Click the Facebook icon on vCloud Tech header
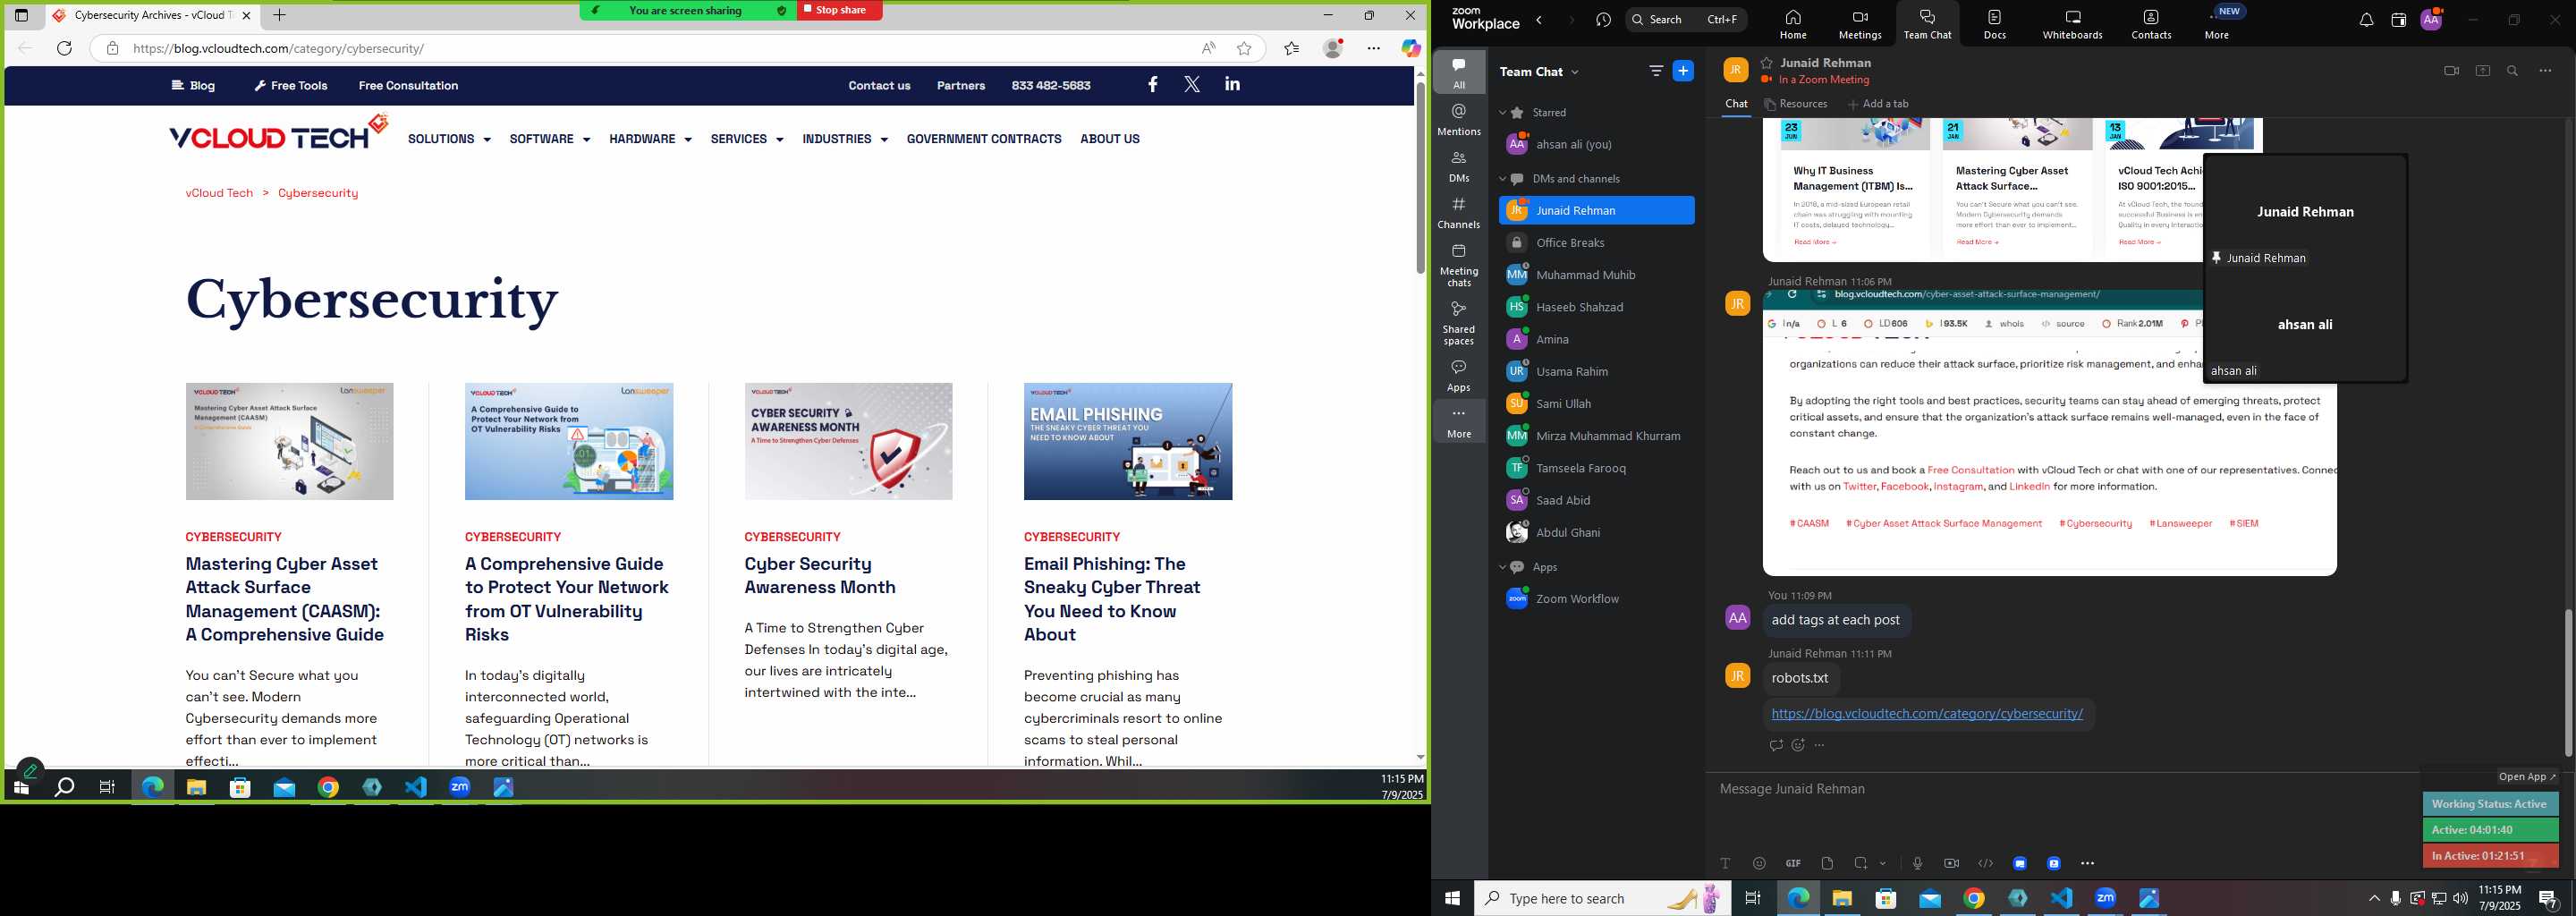The width and height of the screenshot is (2576, 916). point(1152,85)
